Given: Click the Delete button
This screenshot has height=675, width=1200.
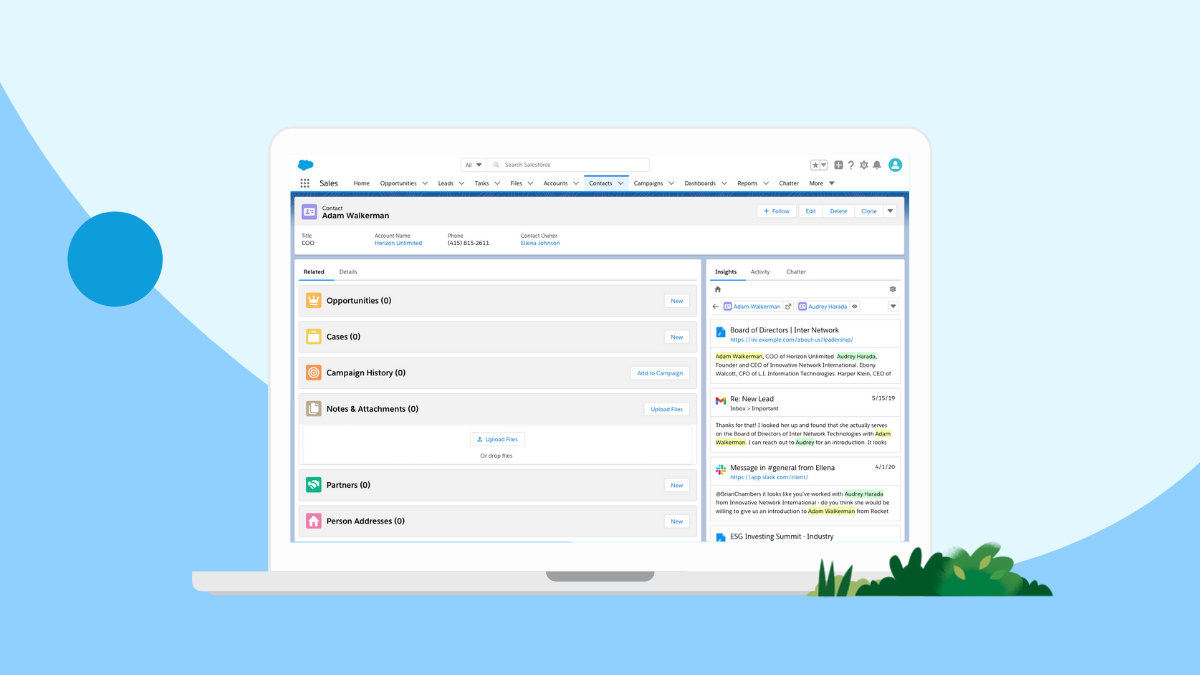Looking at the screenshot, I should pyautogui.click(x=838, y=211).
